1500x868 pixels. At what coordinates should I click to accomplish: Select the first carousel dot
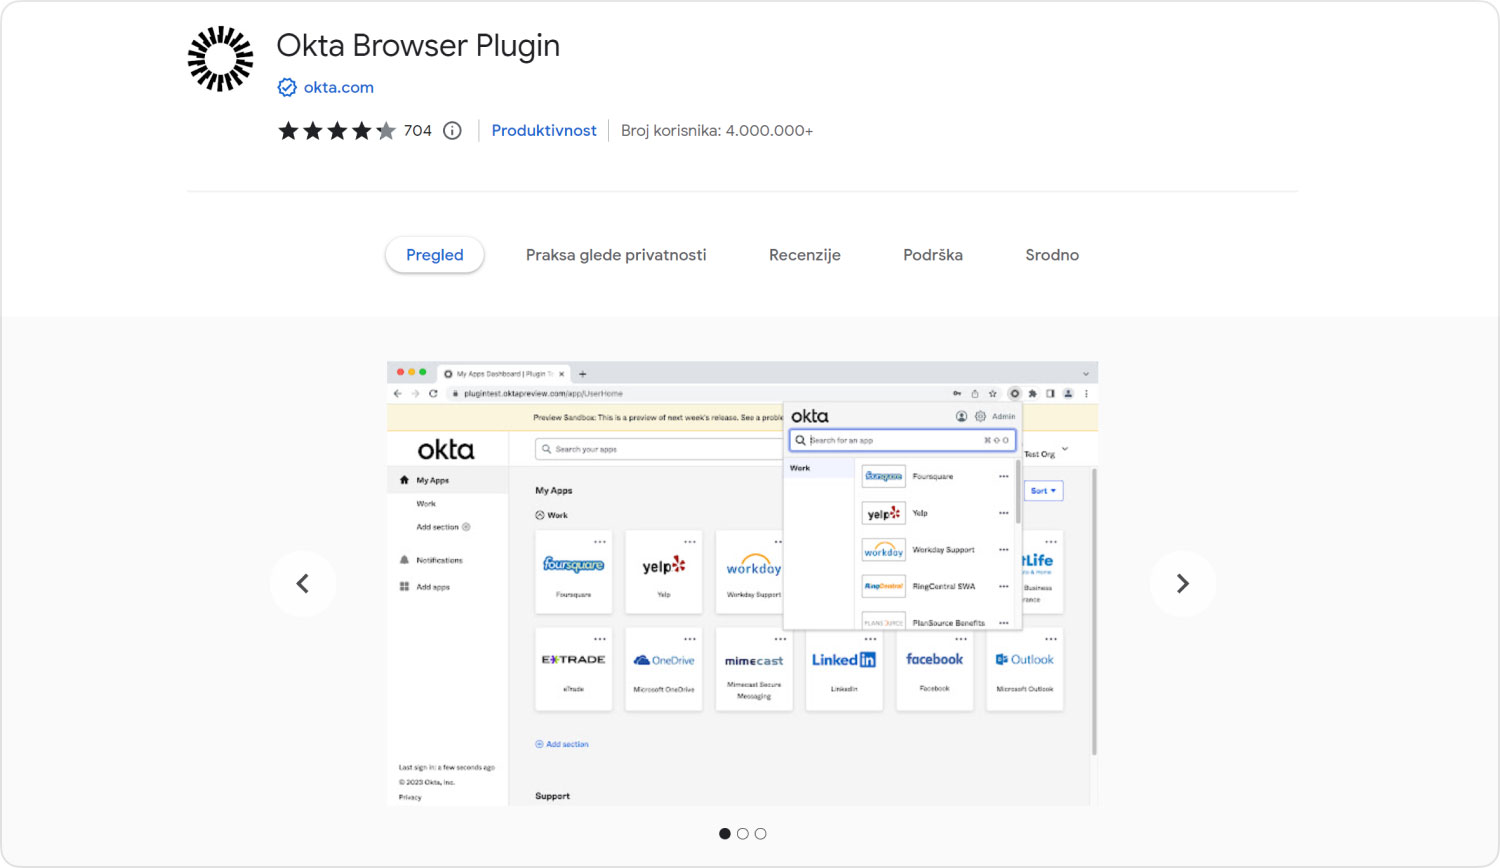725,834
